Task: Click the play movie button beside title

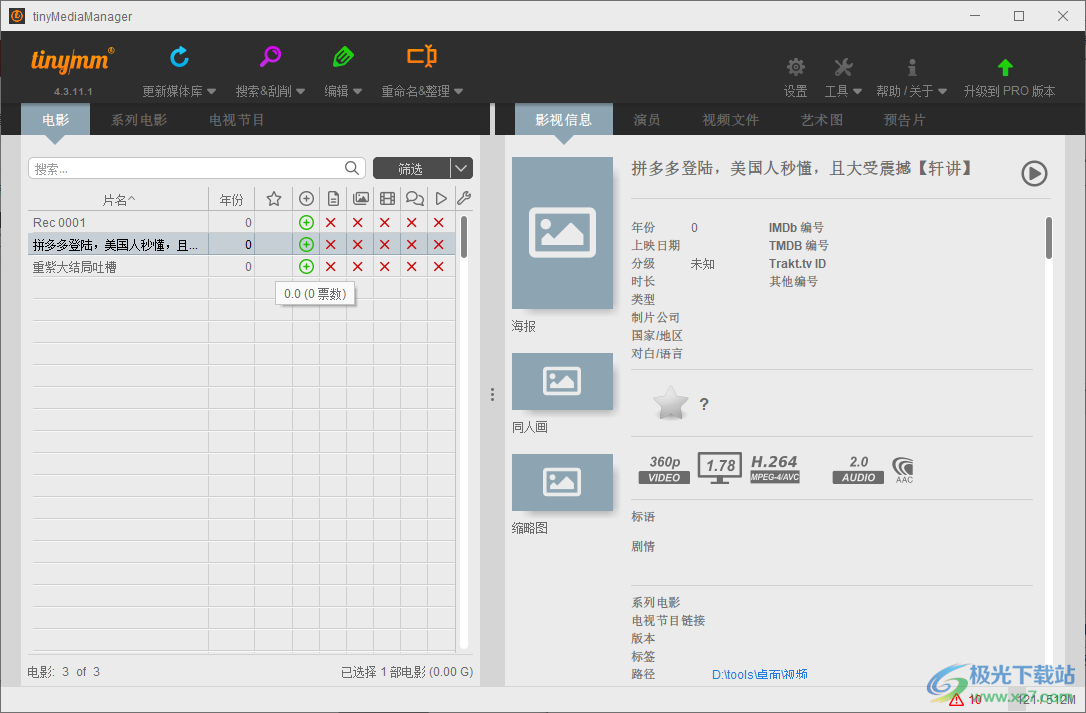Action: [1034, 173]
